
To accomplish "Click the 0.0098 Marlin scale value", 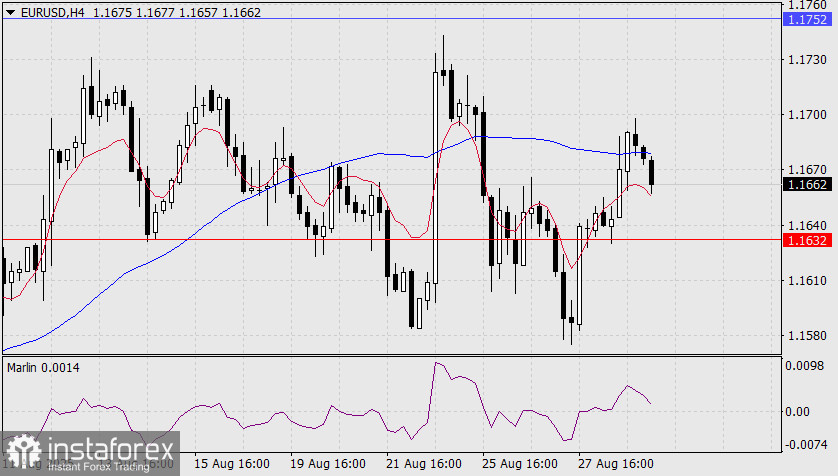I will (804, 366).
